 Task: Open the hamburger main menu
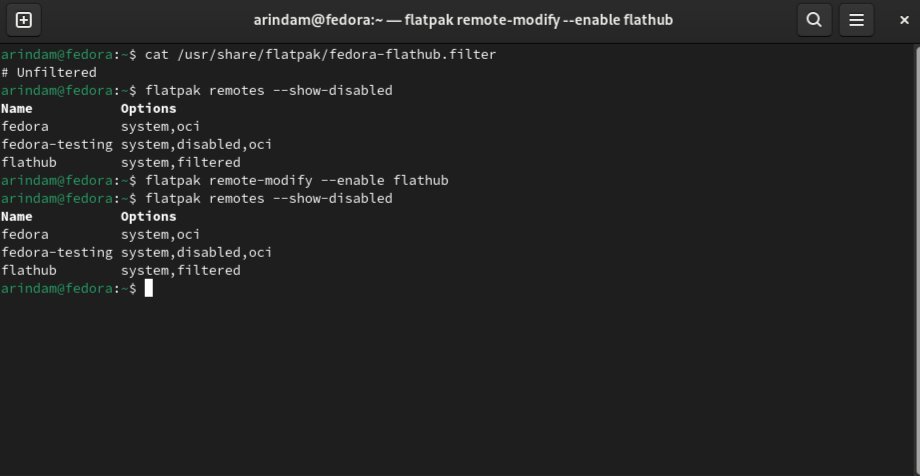pyautogui.click(x=856, y=19)
